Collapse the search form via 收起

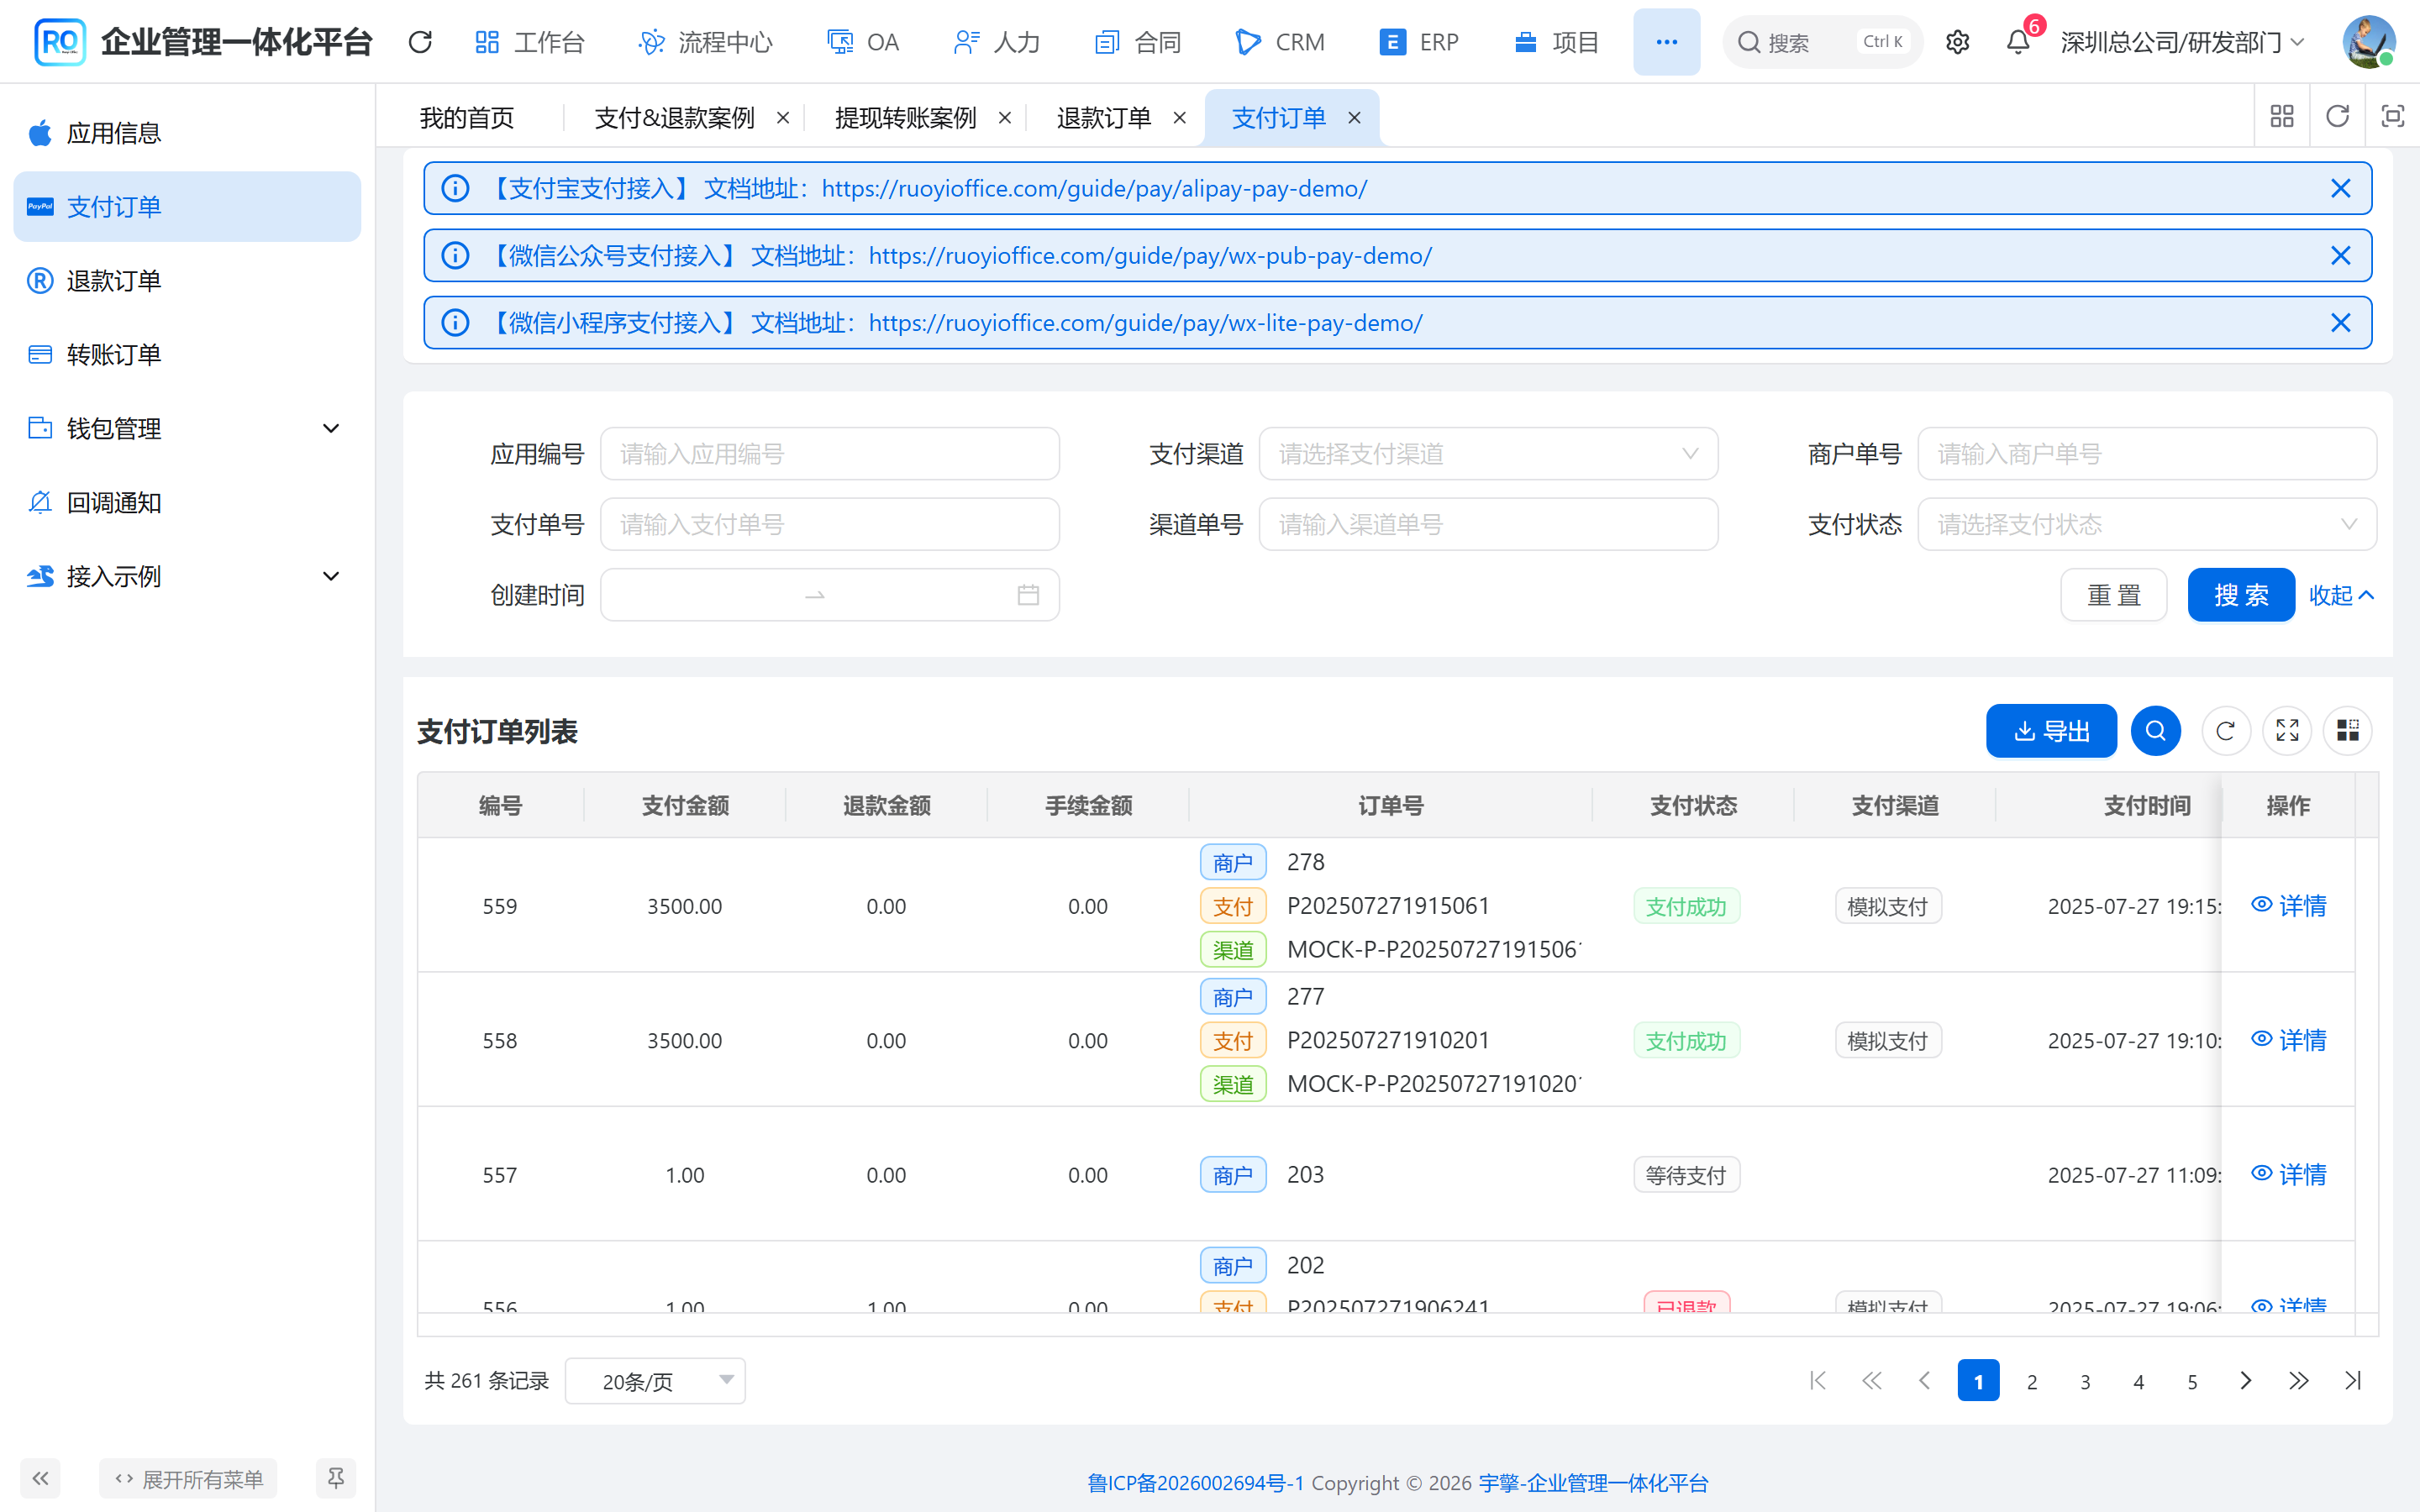pyautogui.click(x=2340, y=595)
